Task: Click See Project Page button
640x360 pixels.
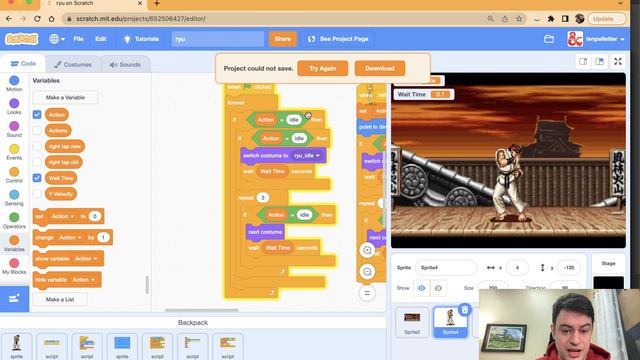Action: (x=338, y=39)
